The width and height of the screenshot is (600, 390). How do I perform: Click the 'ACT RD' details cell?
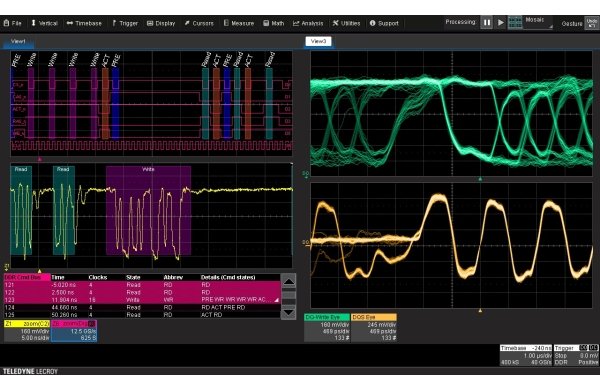click(212, 315)
